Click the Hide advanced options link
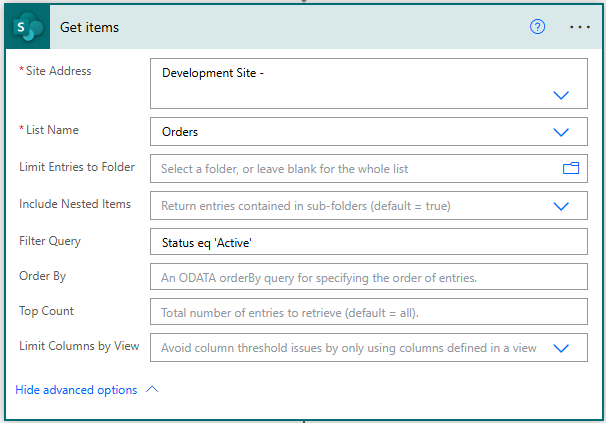This screenshot has height=423, width=606. click(x=77, y=390)
